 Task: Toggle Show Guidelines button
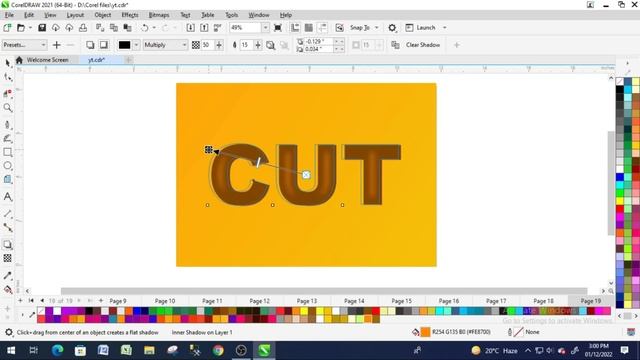(x=322, y=28)
